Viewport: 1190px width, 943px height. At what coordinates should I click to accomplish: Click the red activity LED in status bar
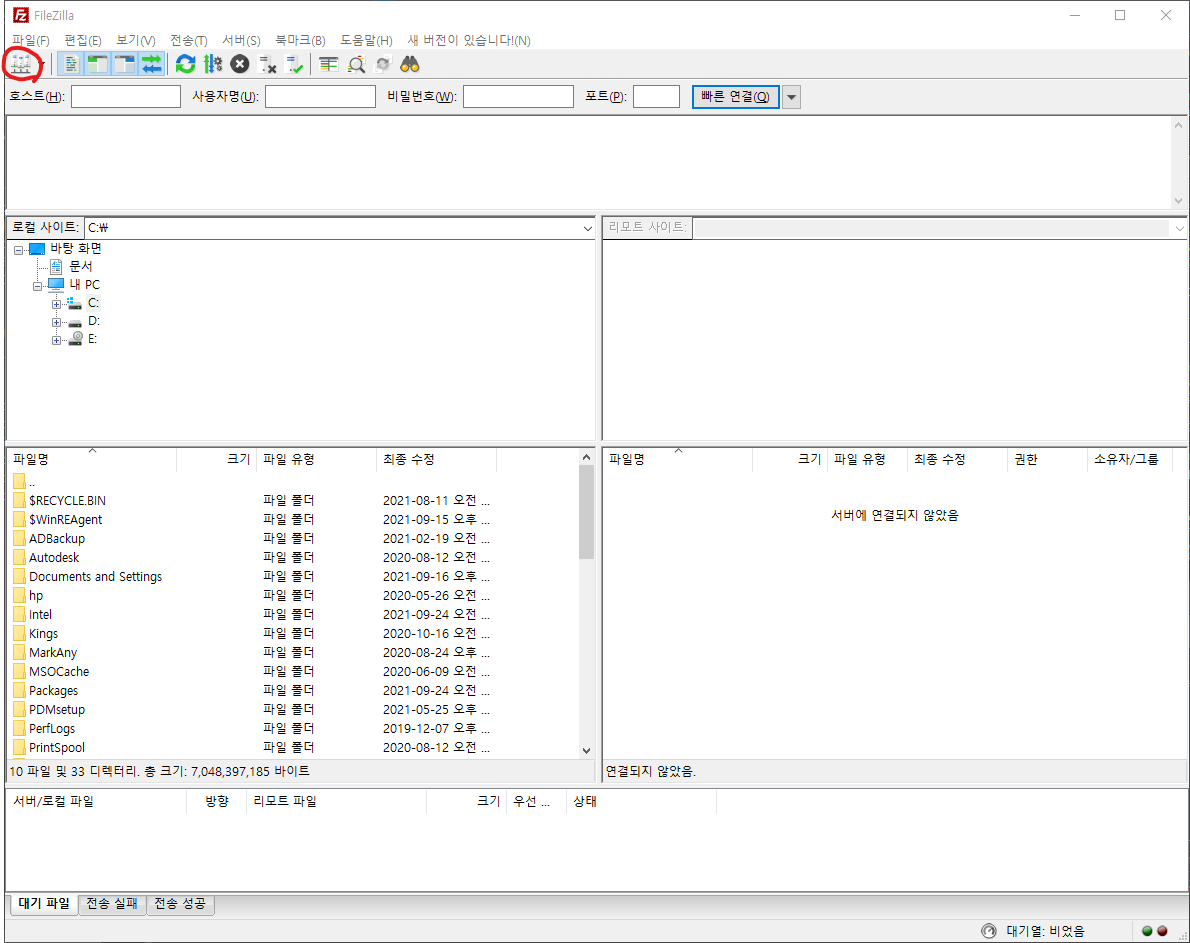(x=1162, y=931)
